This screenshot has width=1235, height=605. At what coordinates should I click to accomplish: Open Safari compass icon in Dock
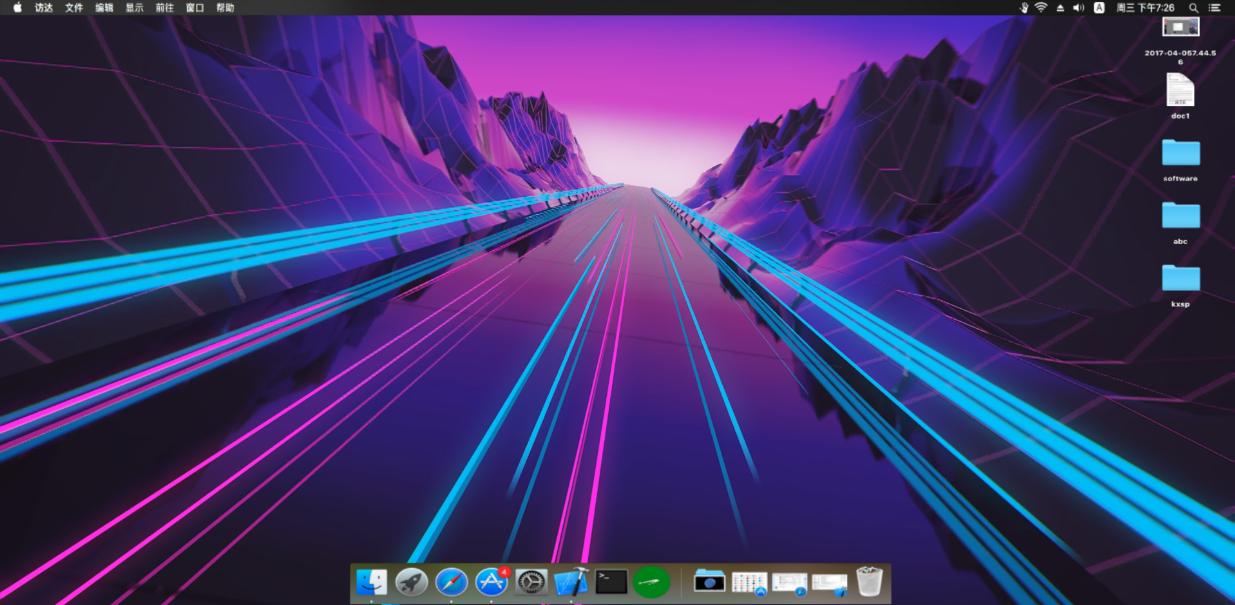coord(451,581)
